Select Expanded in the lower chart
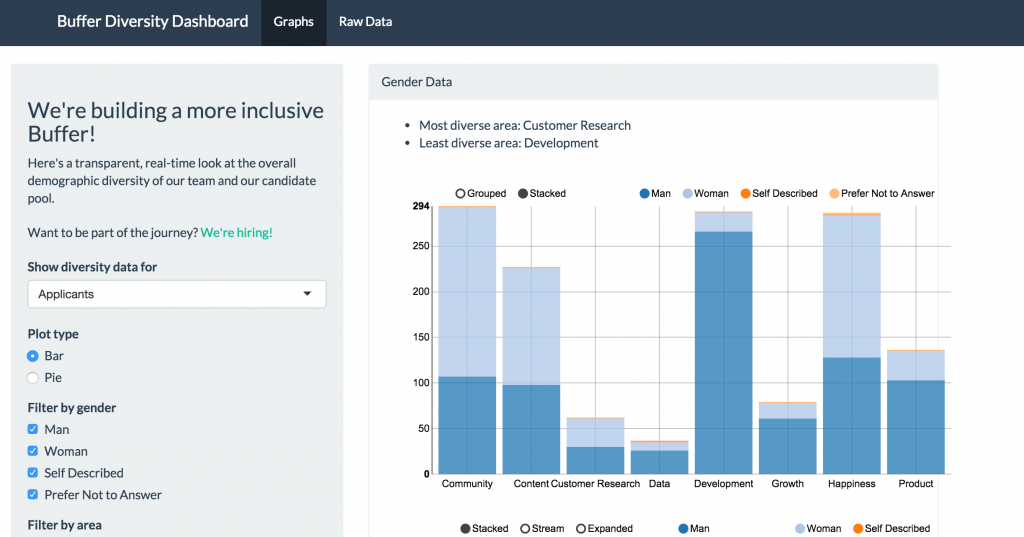This screenshot has width=1024, height=537. 604,529
